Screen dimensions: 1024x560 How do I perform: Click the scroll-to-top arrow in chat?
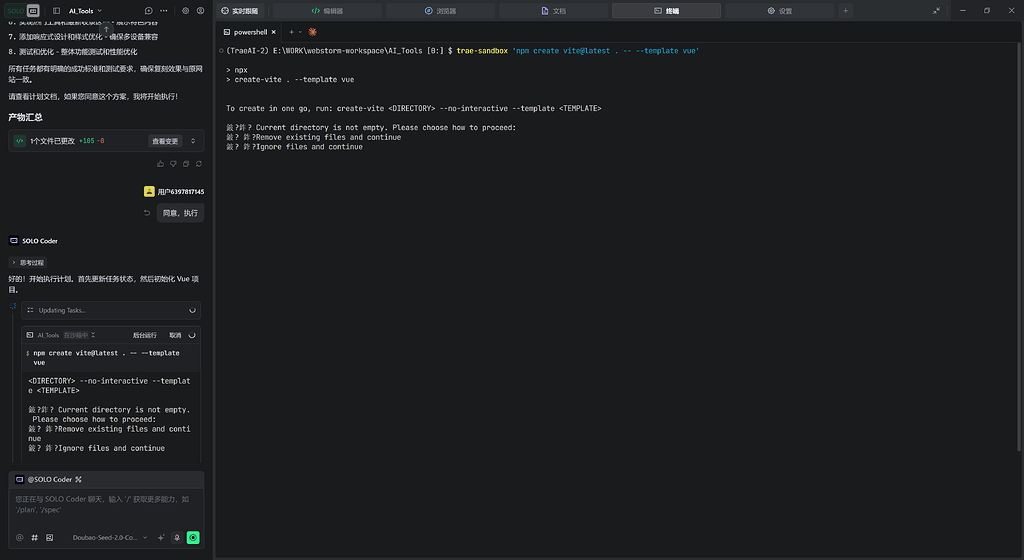(106, 29)
